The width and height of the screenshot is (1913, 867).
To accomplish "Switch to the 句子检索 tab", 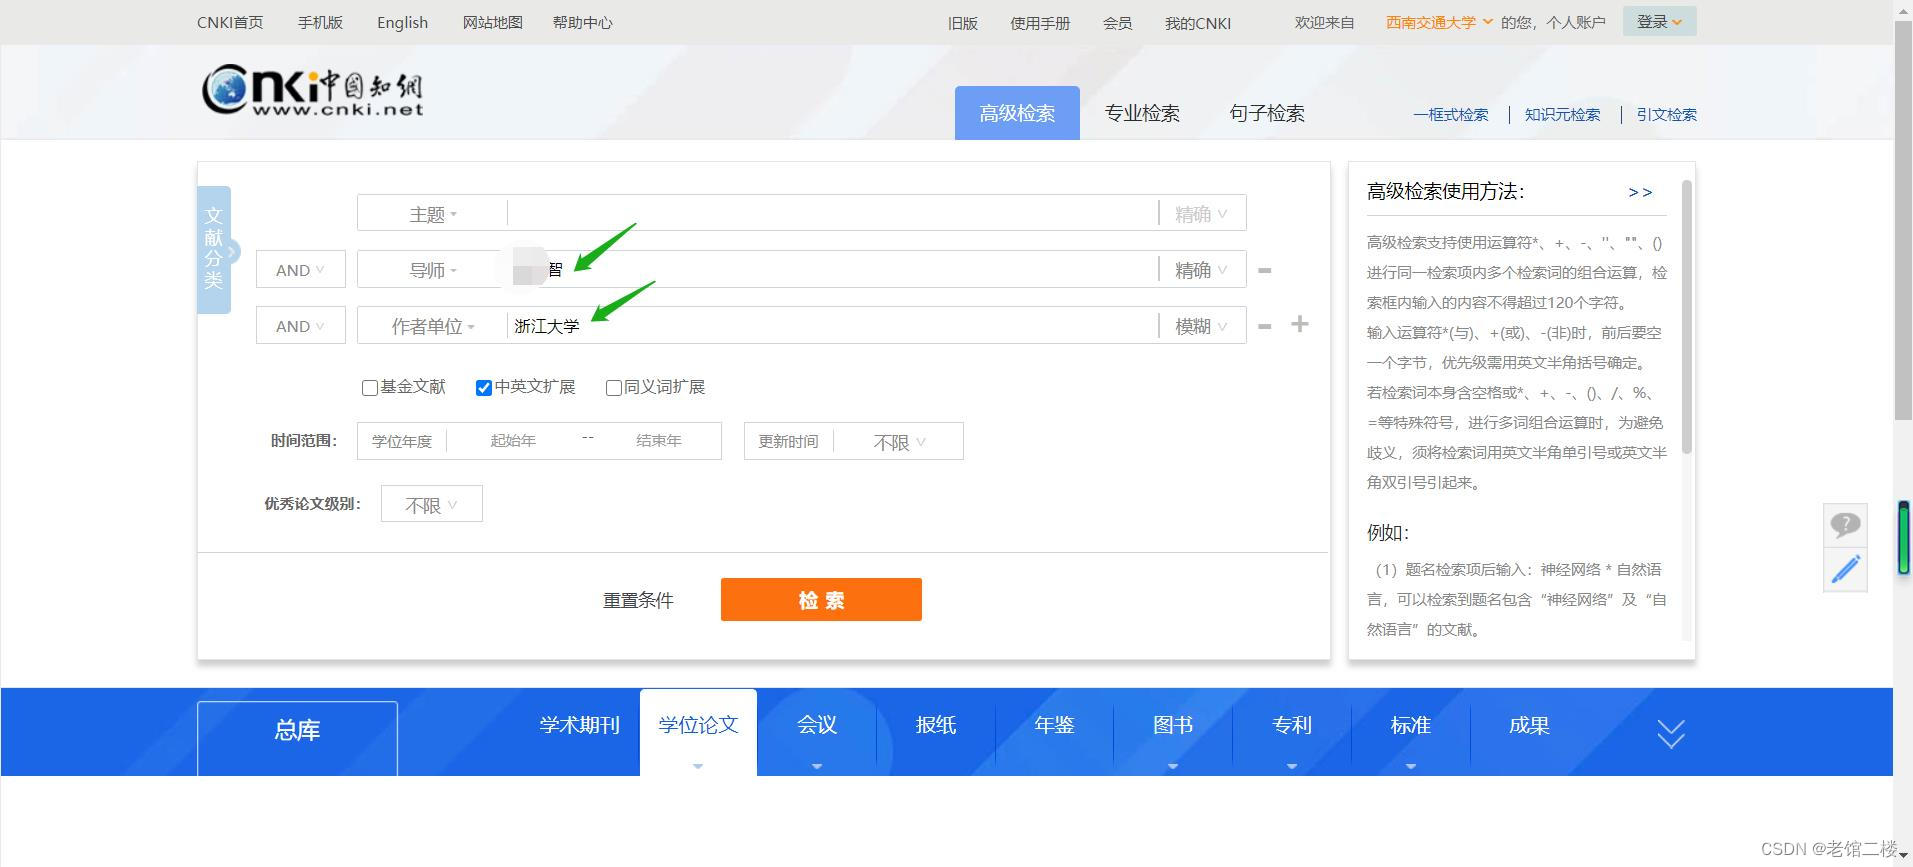I will click(1267, 113).
